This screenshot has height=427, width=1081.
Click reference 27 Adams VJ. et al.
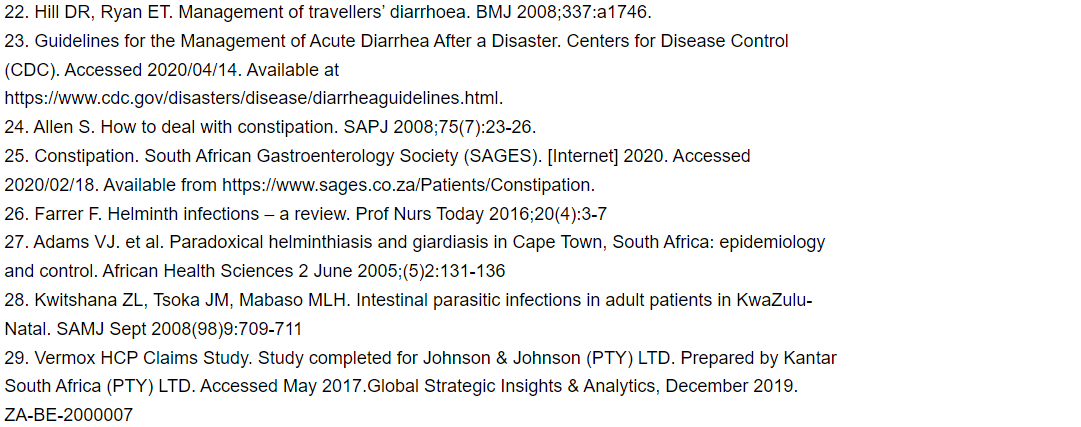tap(414, 257)
